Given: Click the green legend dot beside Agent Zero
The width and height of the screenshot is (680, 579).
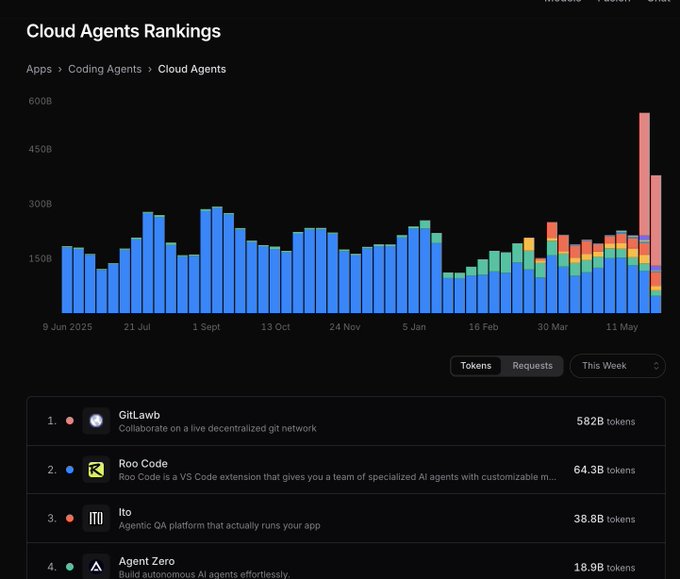Looking at the screenshot, I should (69, 567).
